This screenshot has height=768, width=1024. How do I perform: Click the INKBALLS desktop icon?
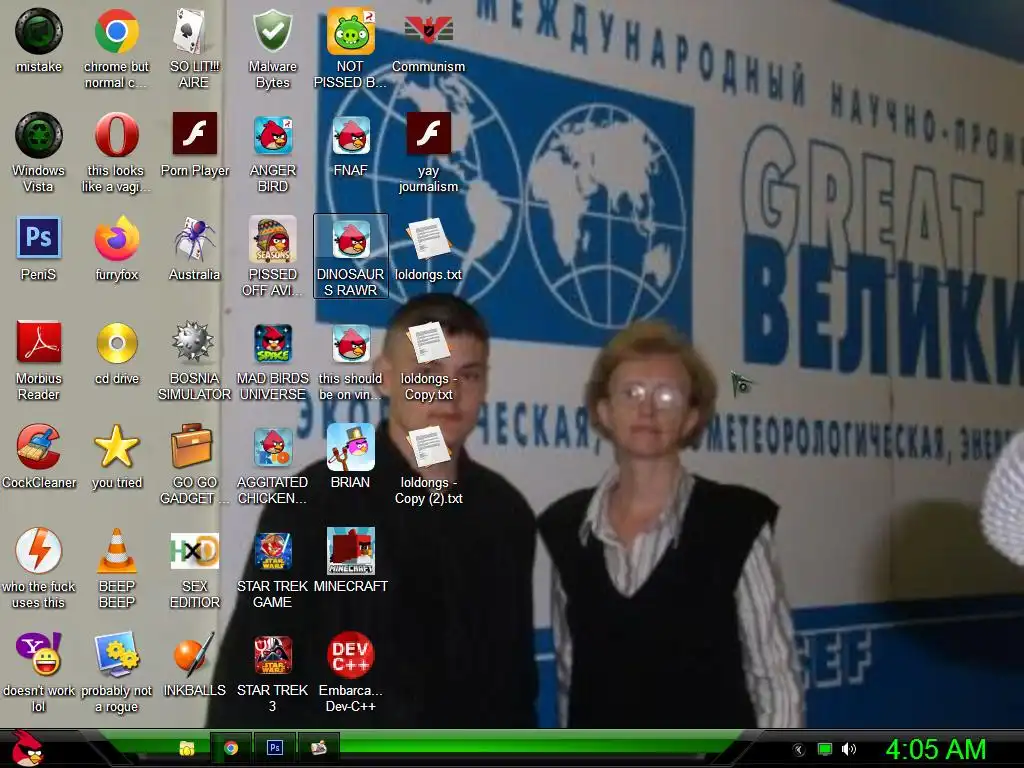[x=194, y=654]
